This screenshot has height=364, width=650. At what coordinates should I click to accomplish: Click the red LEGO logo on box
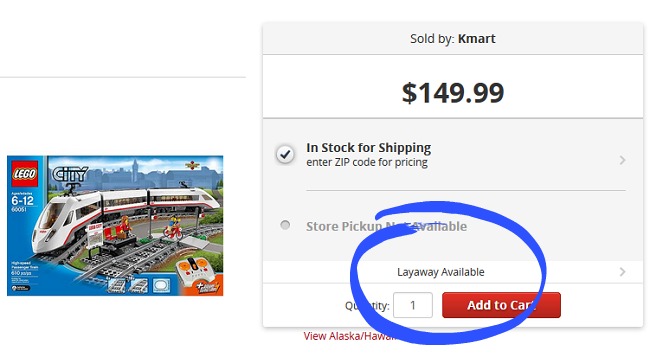(x=24, y=174)
